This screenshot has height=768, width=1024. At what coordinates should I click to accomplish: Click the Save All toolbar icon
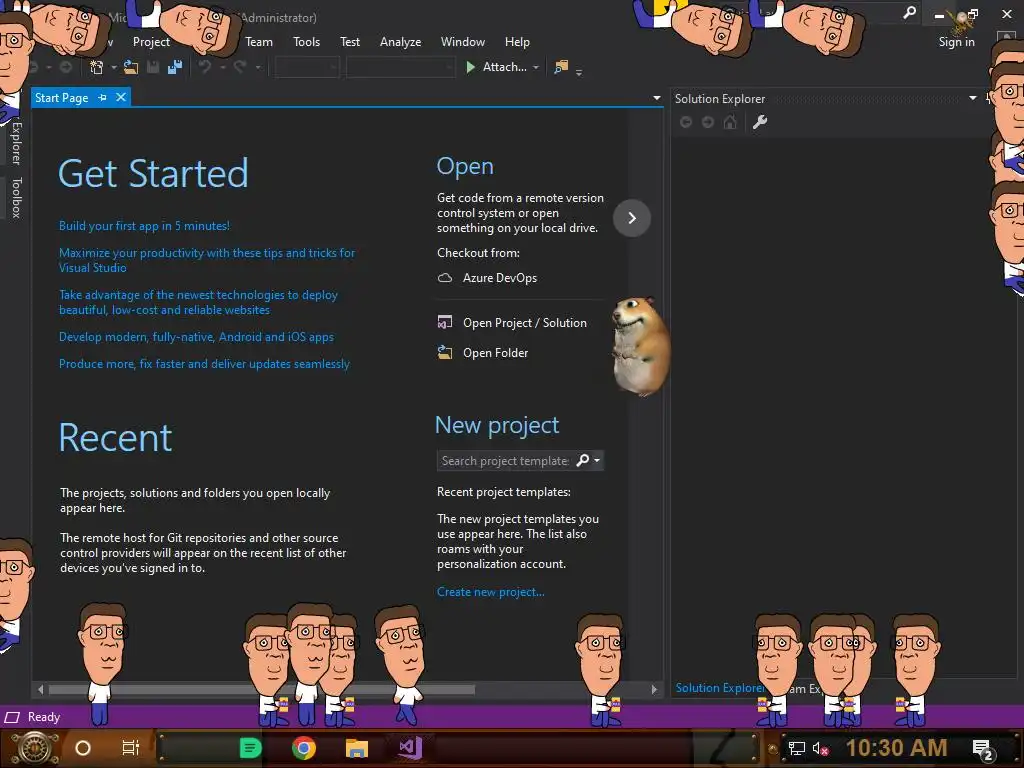pyautogui.click(x=174, y=67)
